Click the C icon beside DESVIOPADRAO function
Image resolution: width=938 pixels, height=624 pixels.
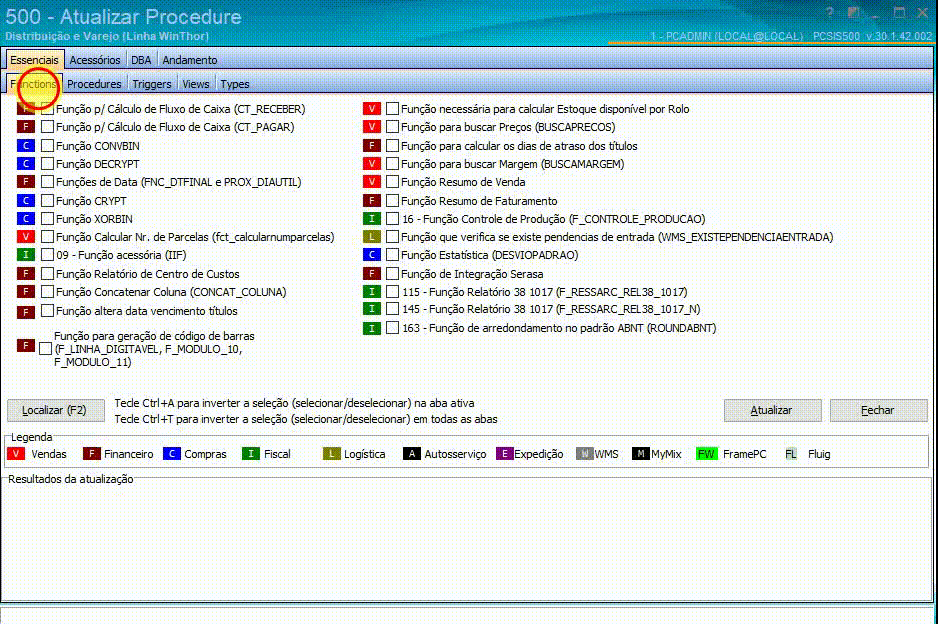(371, 255)
